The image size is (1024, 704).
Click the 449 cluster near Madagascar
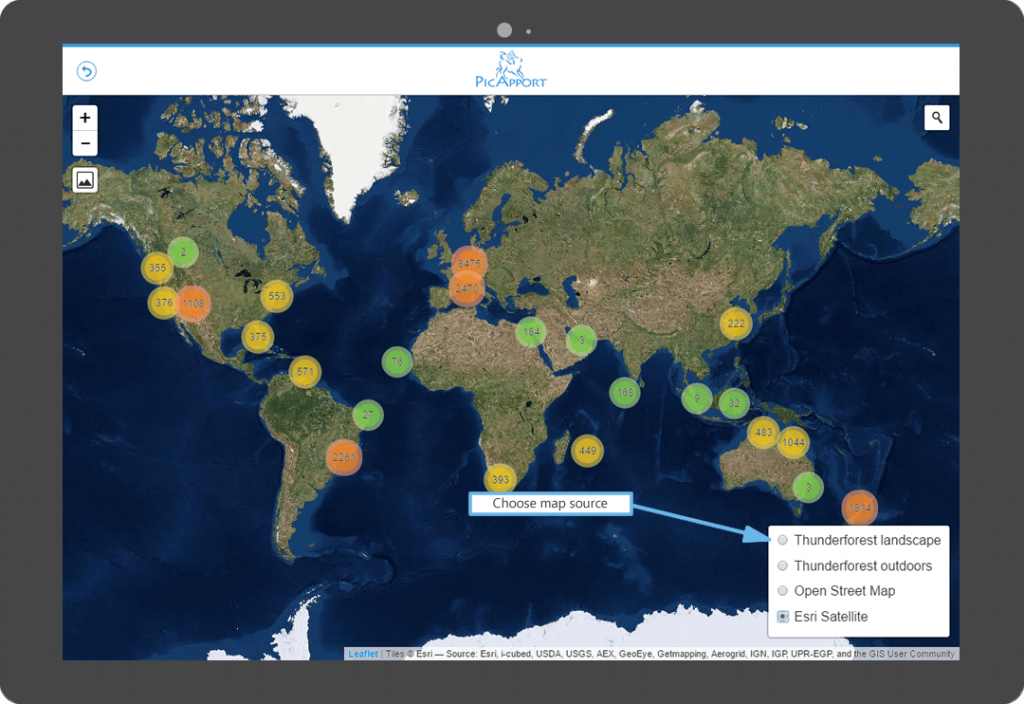[x=587, y=451]
